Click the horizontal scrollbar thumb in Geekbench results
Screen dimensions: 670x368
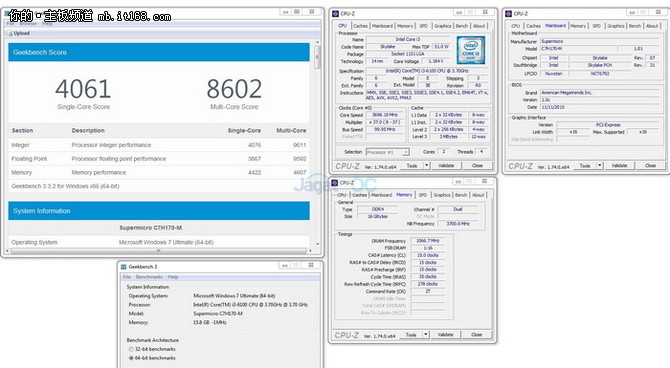coord(159,250)
